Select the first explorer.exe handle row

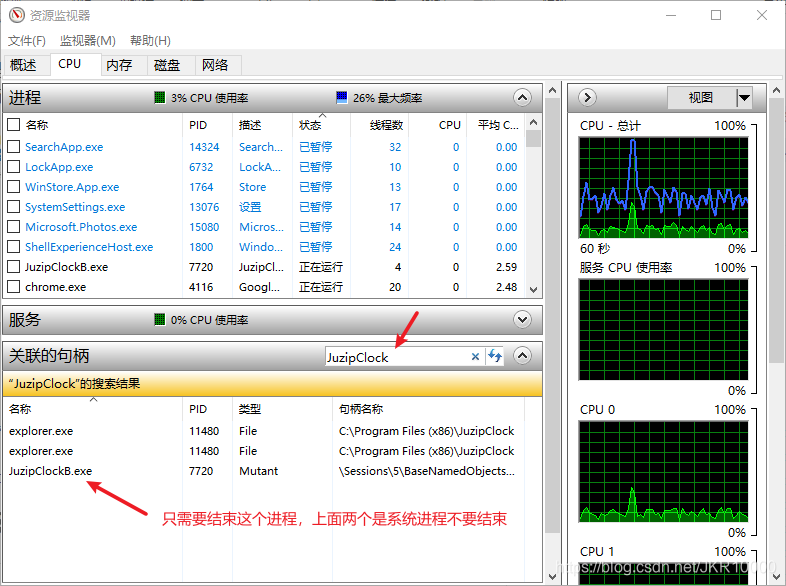pyautogui.click(x=264, y=431)
